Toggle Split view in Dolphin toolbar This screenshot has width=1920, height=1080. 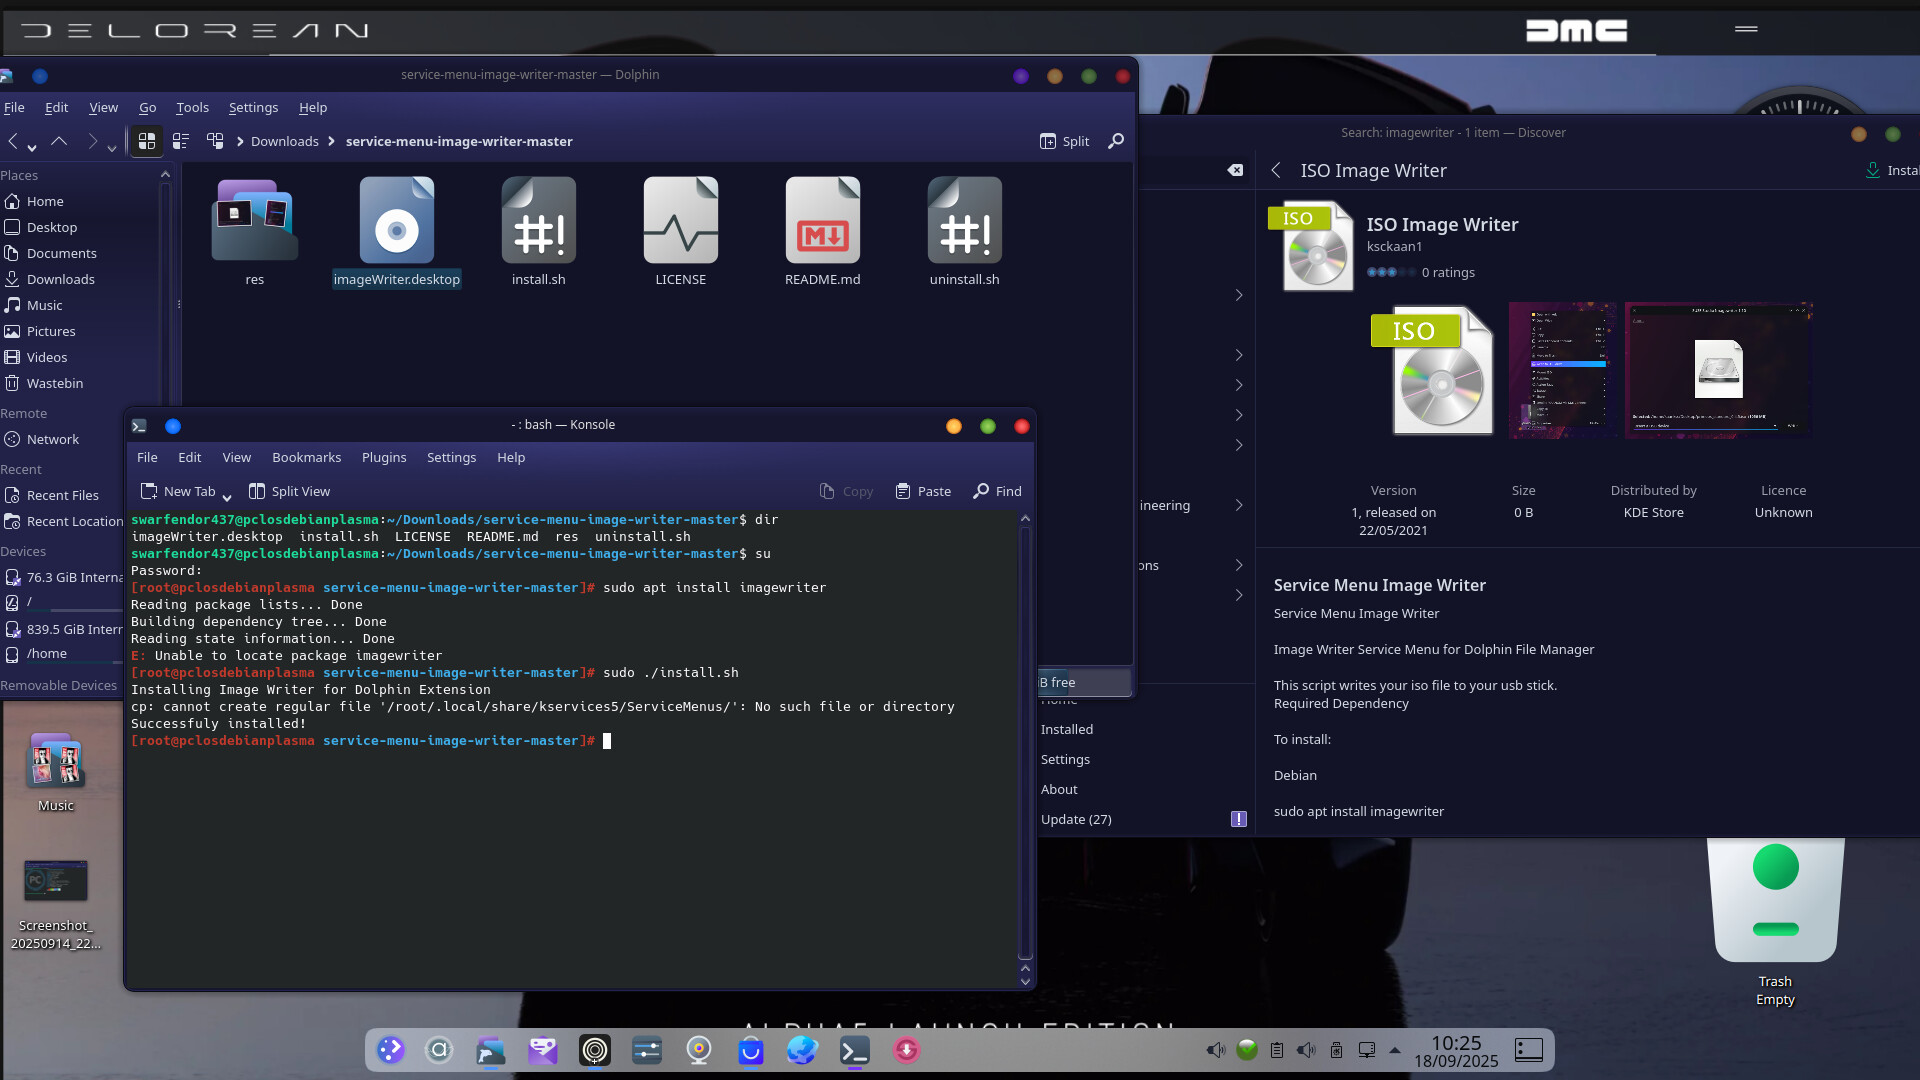tap(1064, 141)
